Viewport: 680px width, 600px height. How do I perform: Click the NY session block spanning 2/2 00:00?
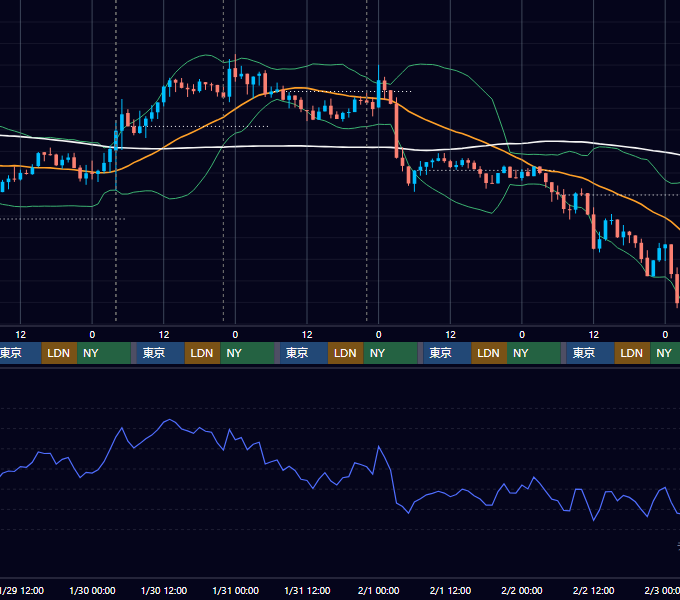(x=534, y=353)
